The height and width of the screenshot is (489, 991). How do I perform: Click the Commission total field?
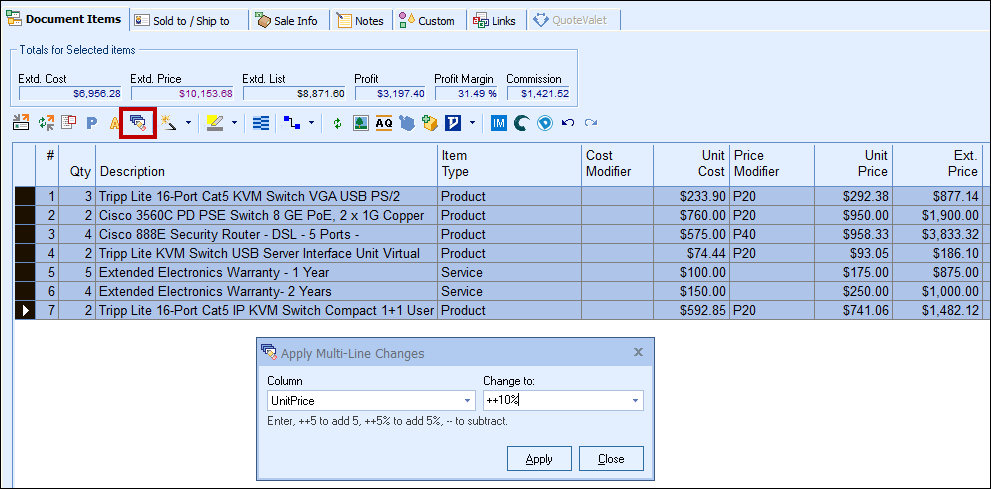tap(538, 94)
